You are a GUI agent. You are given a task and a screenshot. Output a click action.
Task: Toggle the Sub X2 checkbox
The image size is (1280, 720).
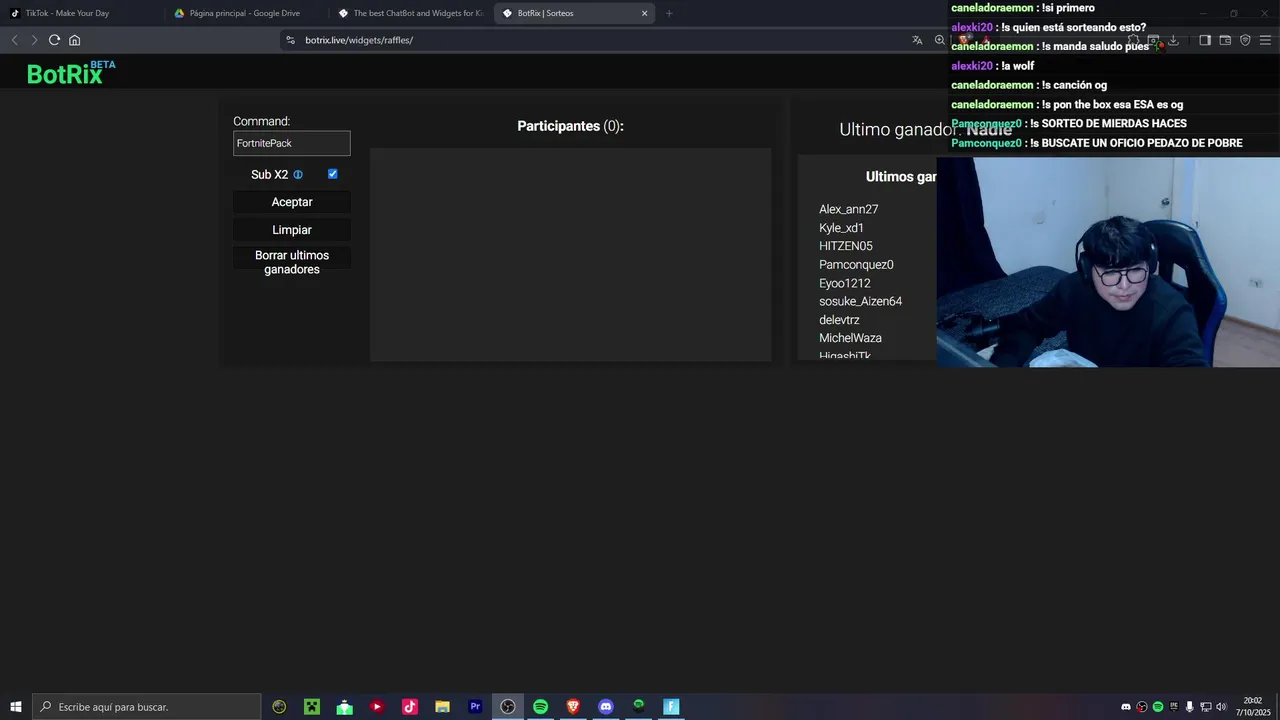(x=333, y=174)
